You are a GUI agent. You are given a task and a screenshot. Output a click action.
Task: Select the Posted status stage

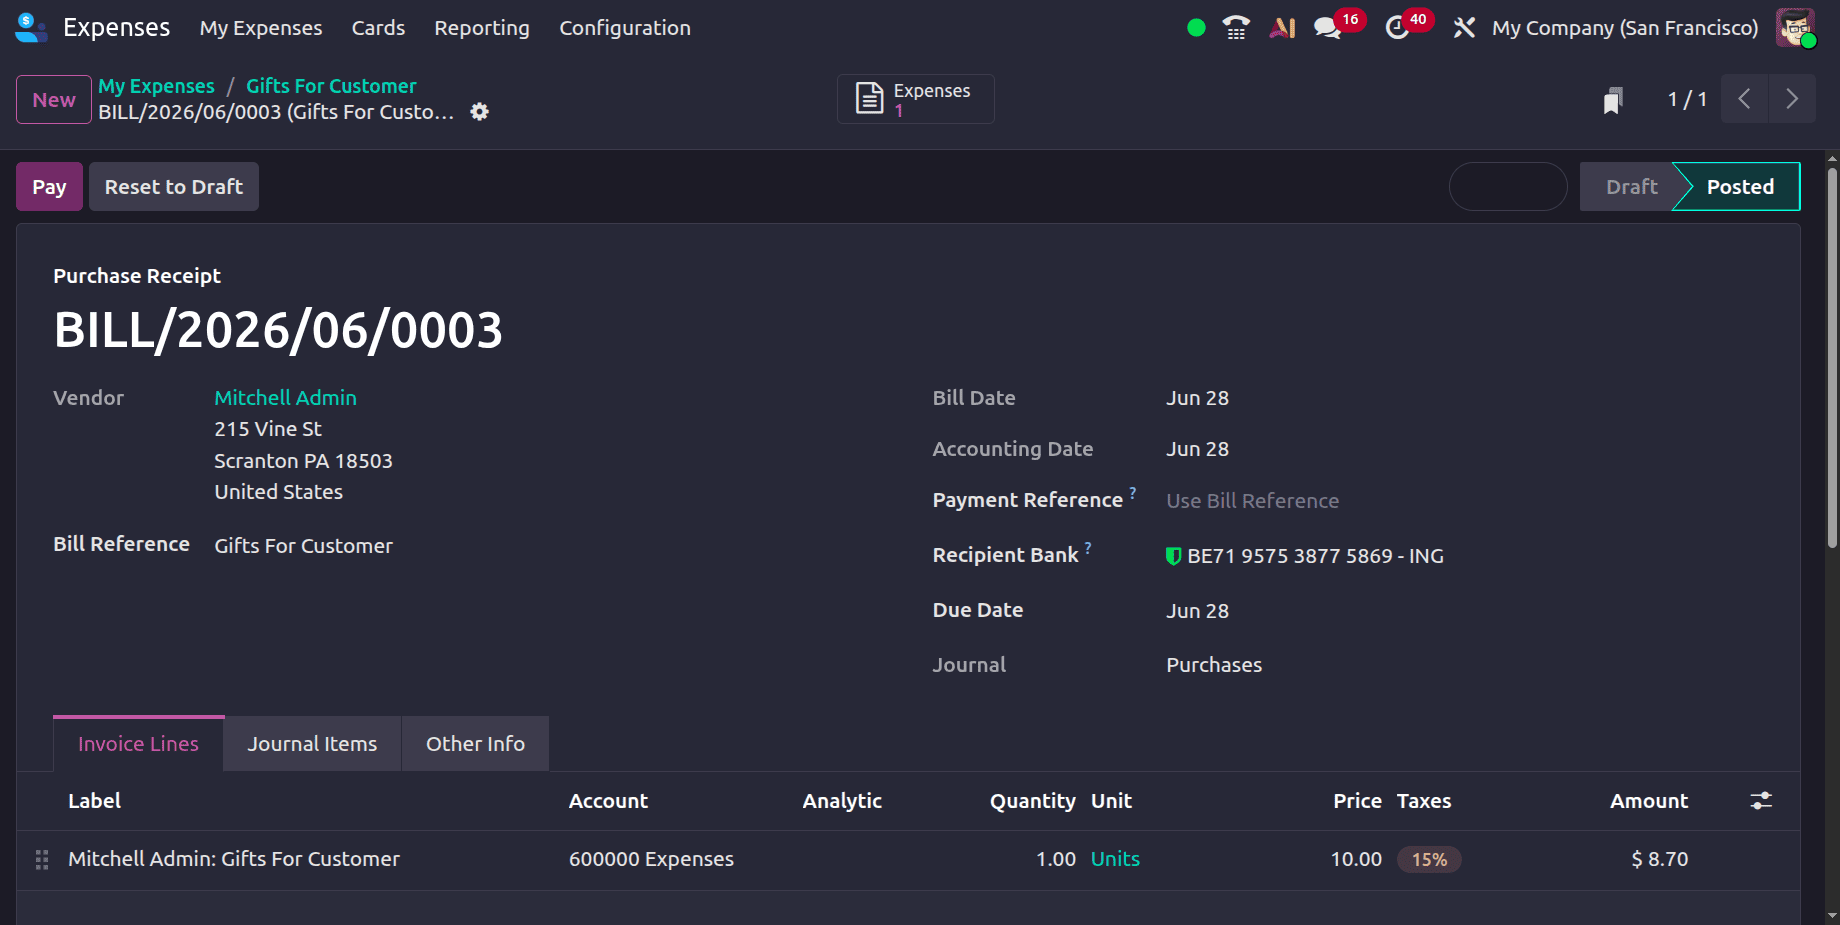[1740, 187]
